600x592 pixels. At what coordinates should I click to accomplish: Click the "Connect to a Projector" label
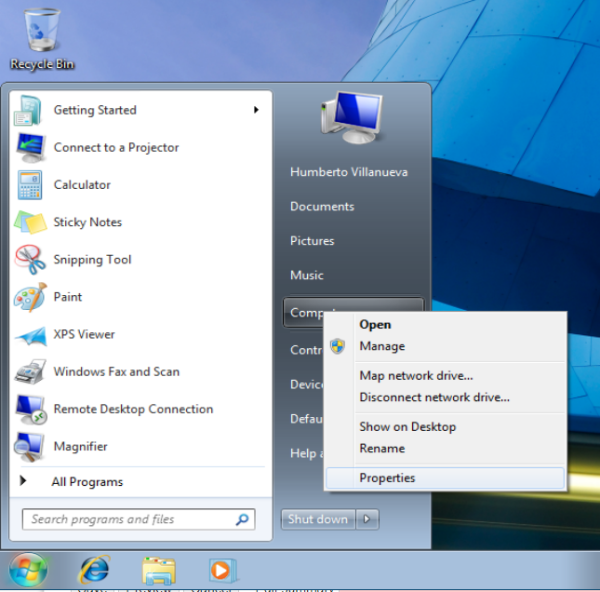click(x=116, y=148)
